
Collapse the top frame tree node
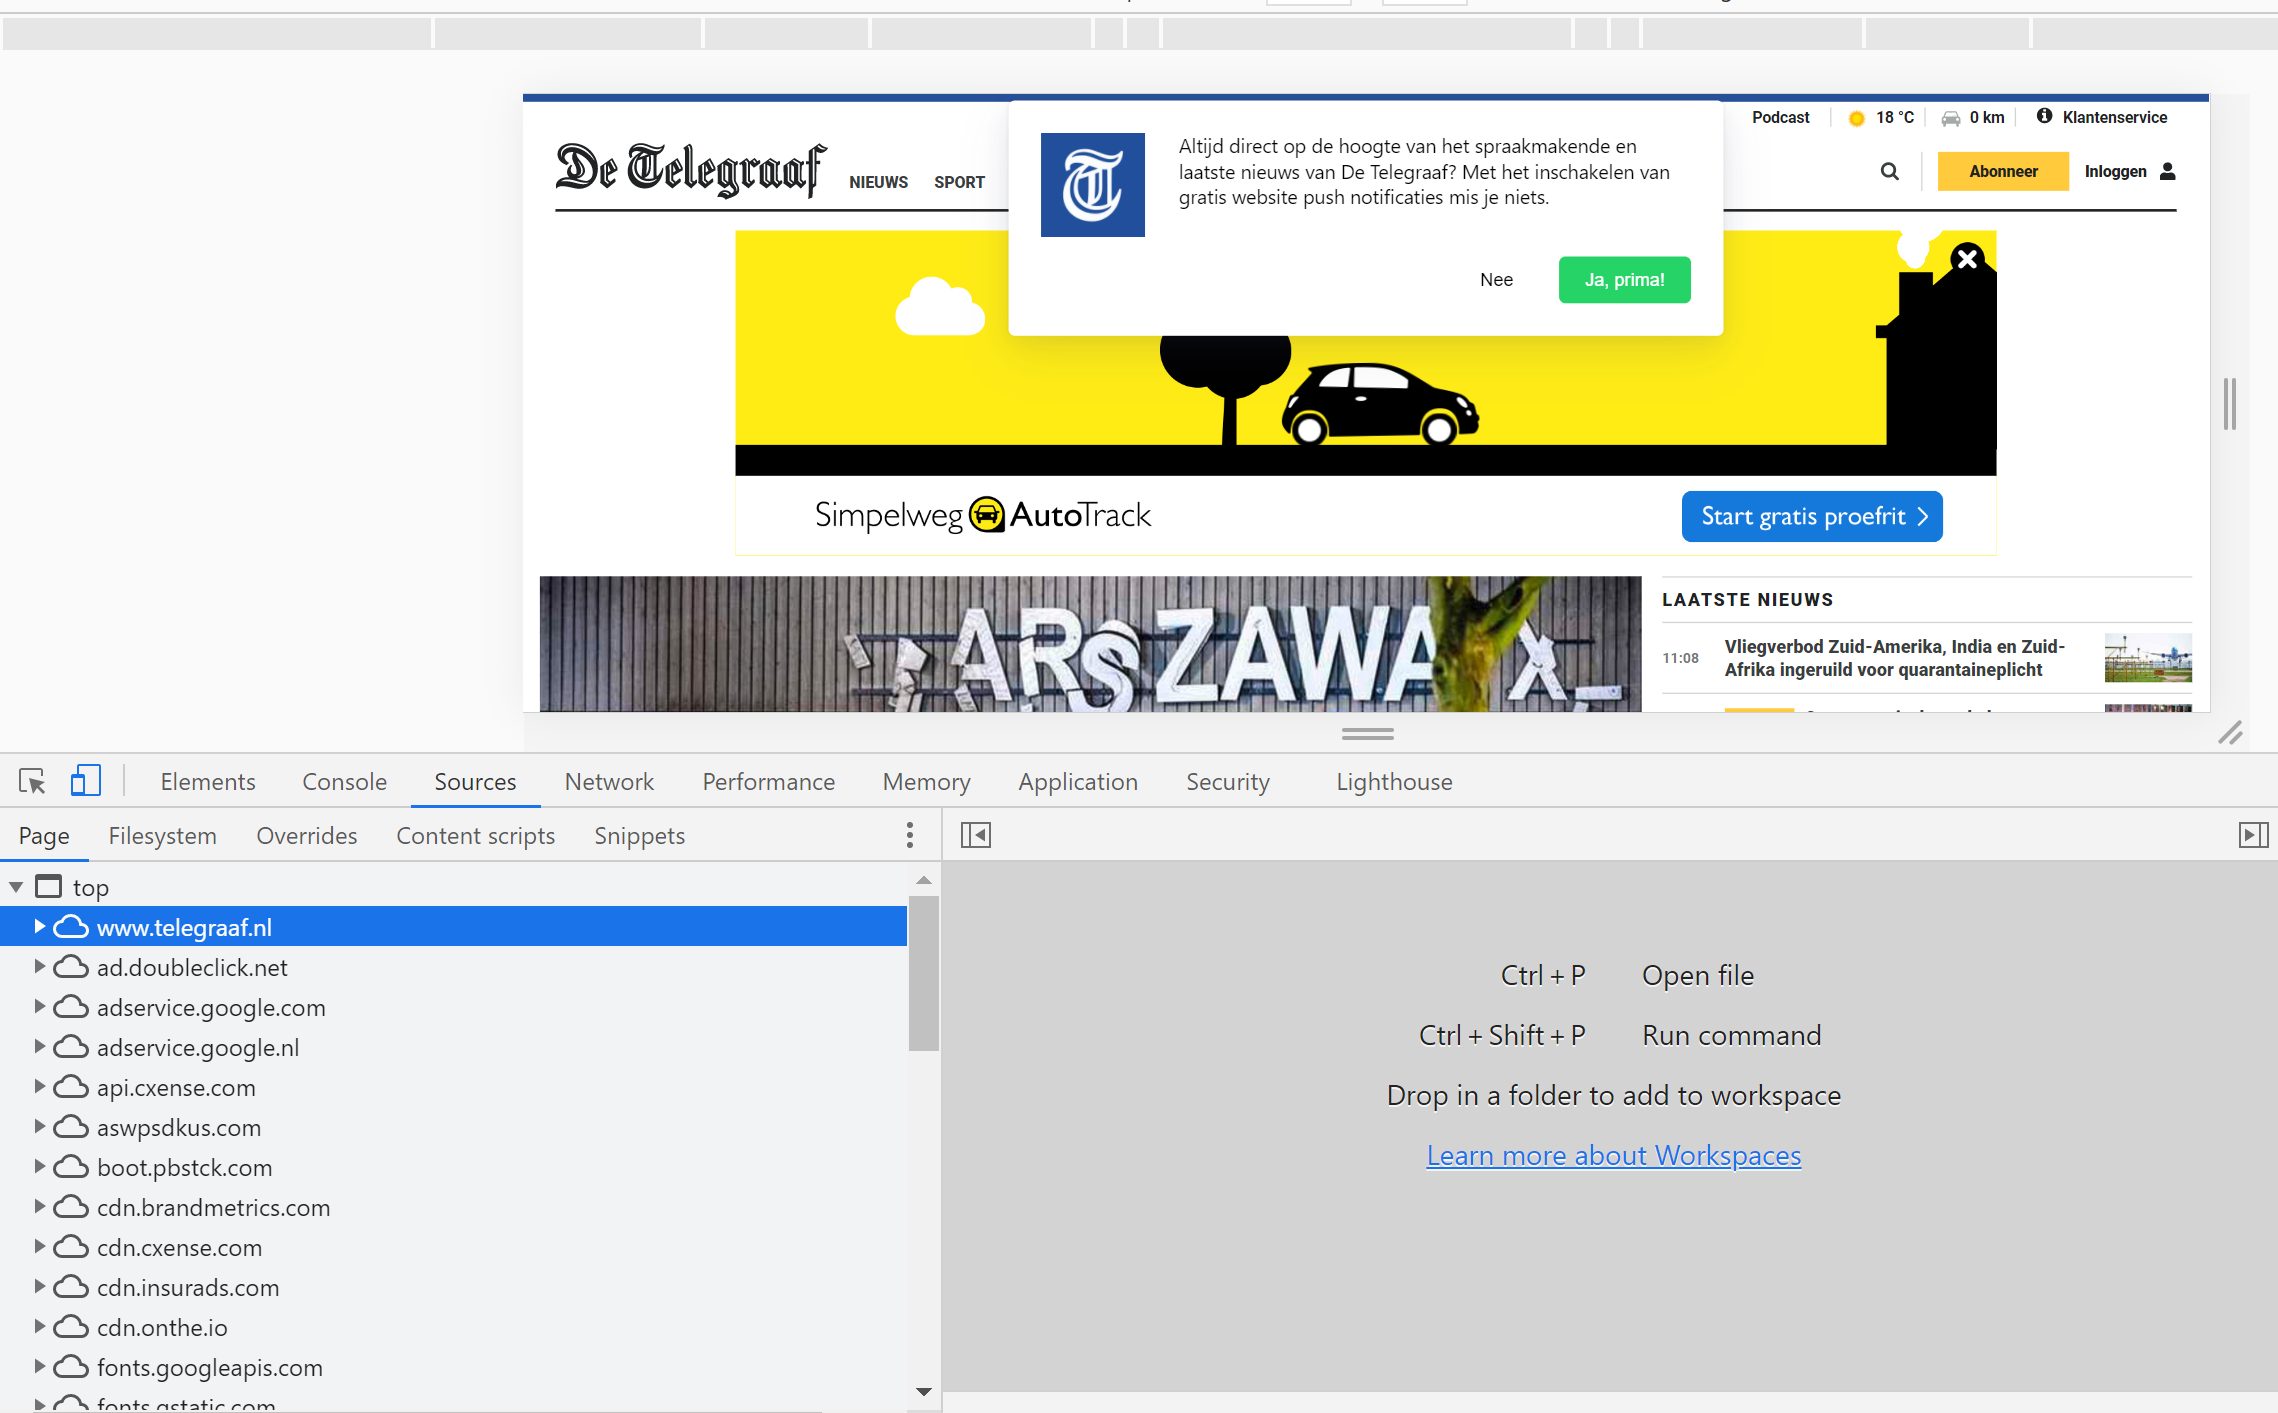(x=16, y=887)
